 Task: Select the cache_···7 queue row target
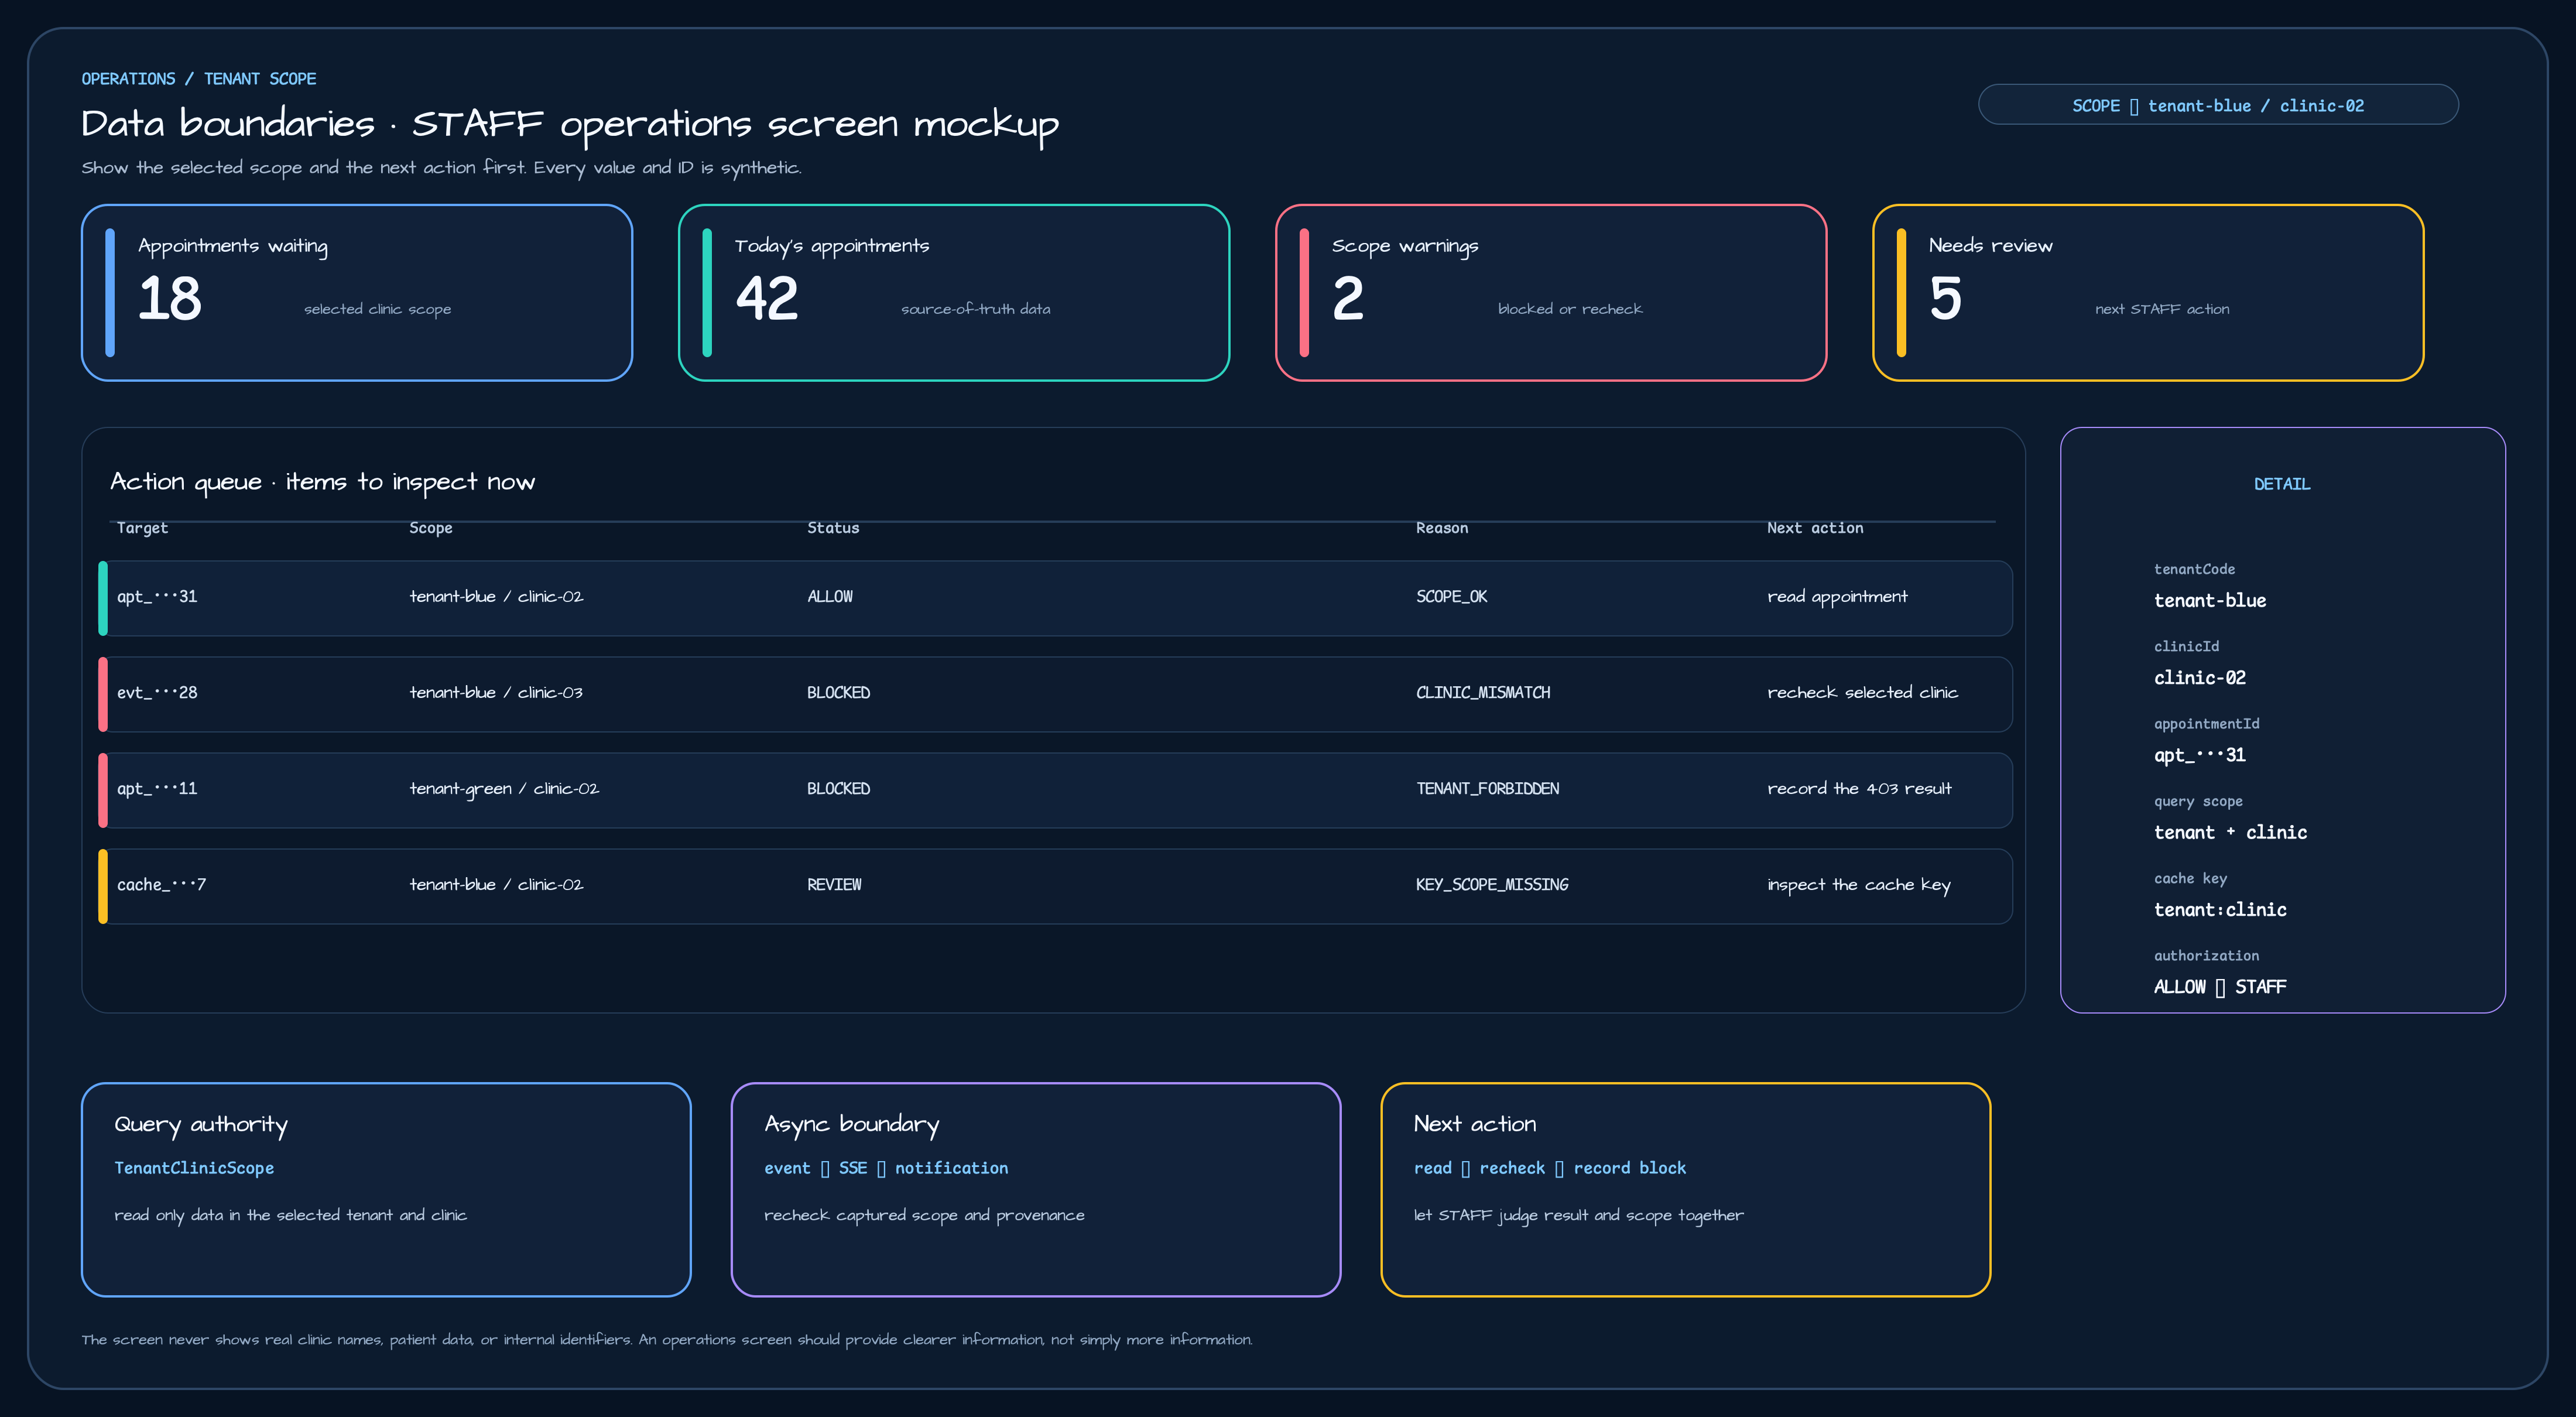point(161,885)
